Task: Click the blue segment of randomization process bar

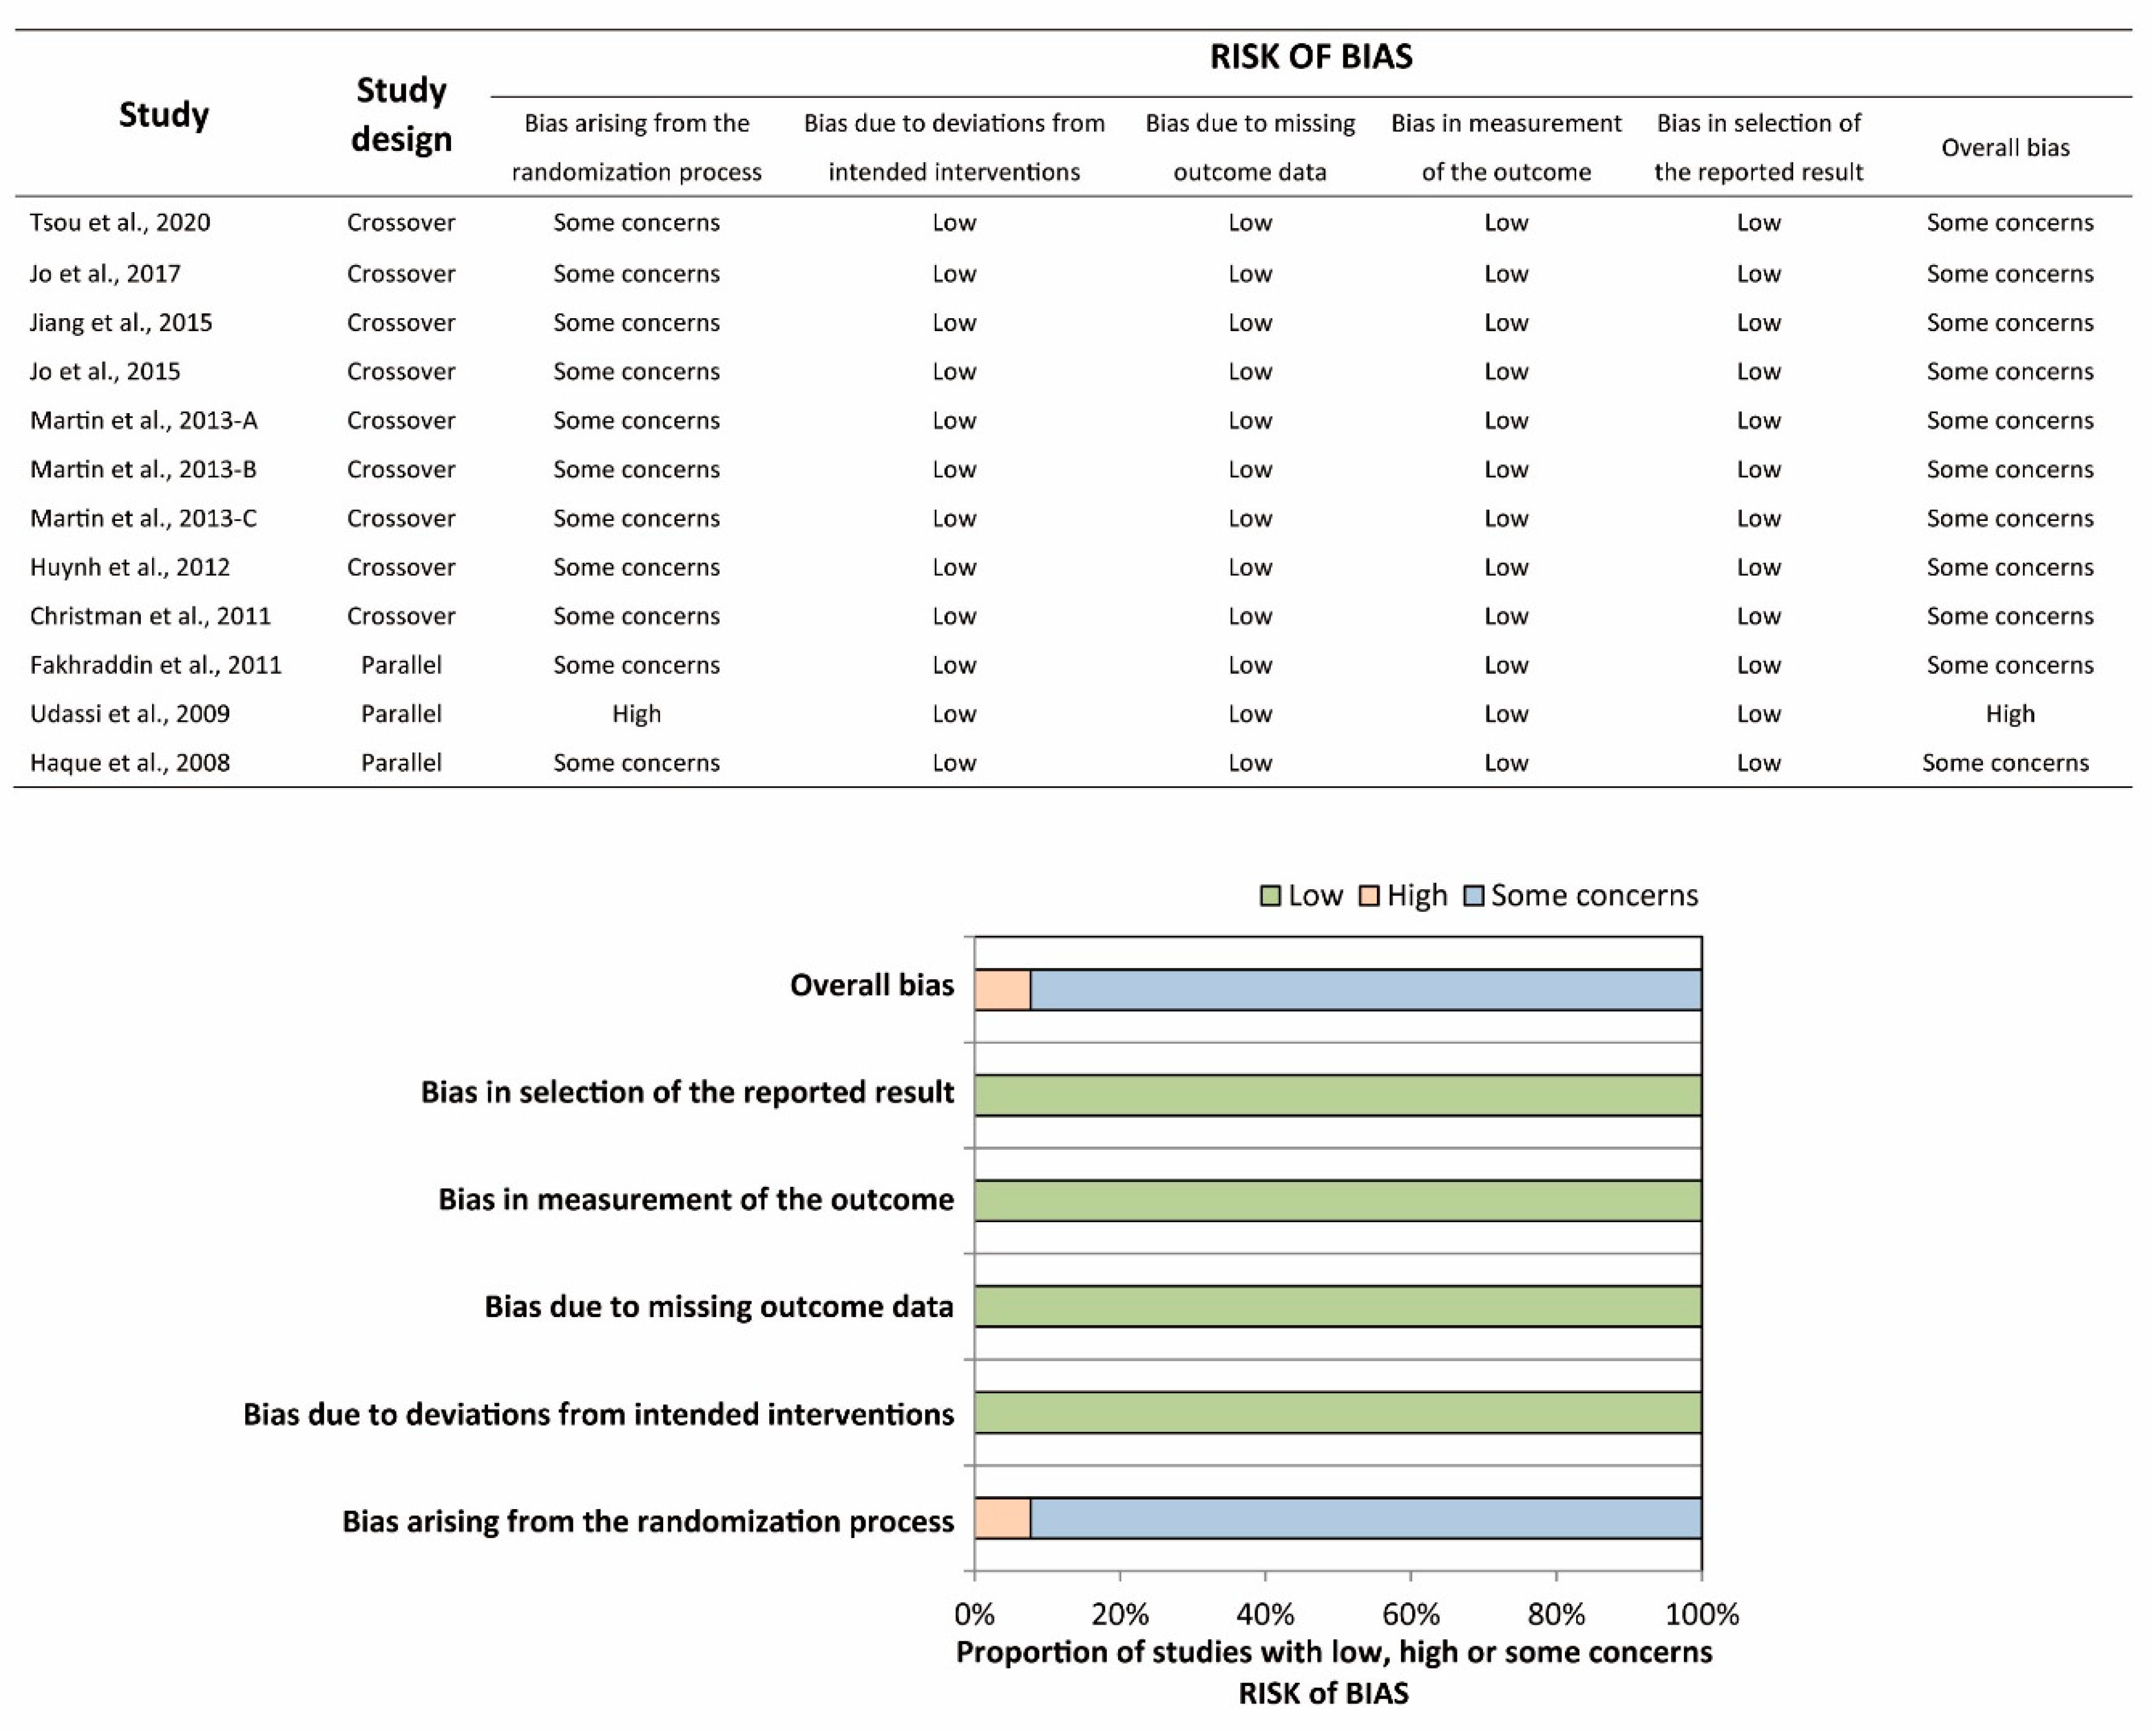Action: 1365,1518
